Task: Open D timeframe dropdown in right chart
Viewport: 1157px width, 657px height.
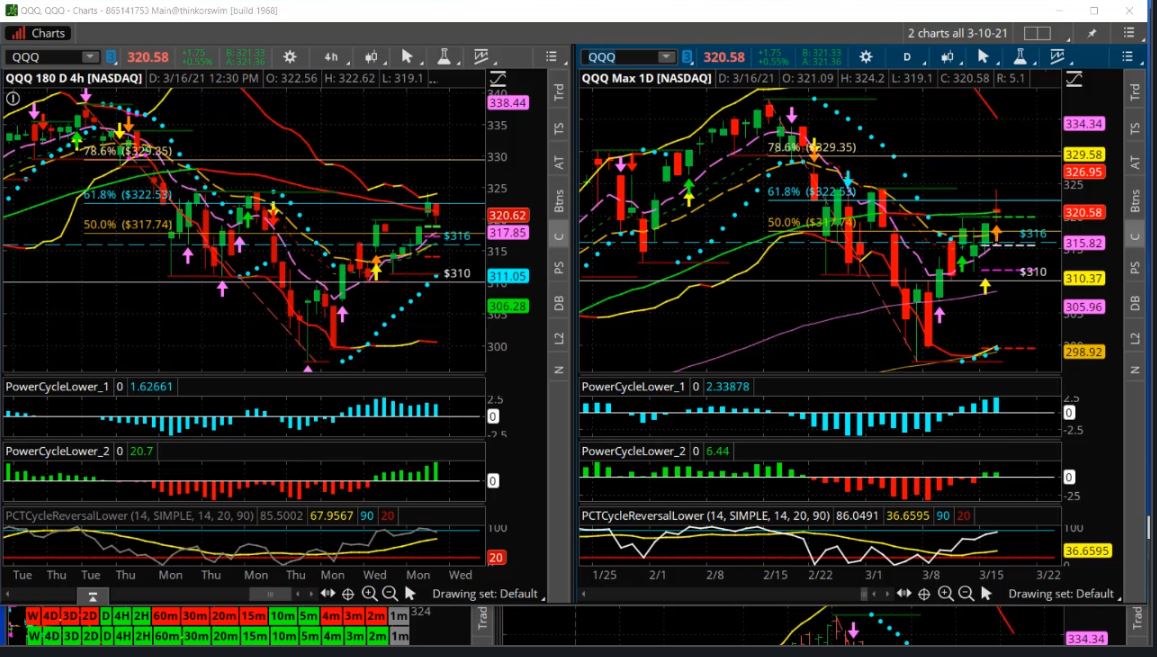Action: (x=907, y=57)
